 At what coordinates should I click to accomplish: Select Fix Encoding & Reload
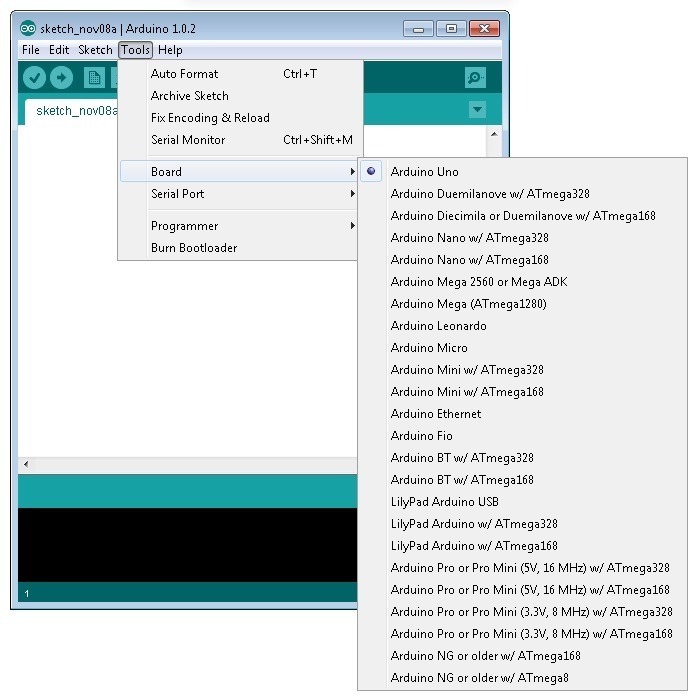(x=239, y=118)
